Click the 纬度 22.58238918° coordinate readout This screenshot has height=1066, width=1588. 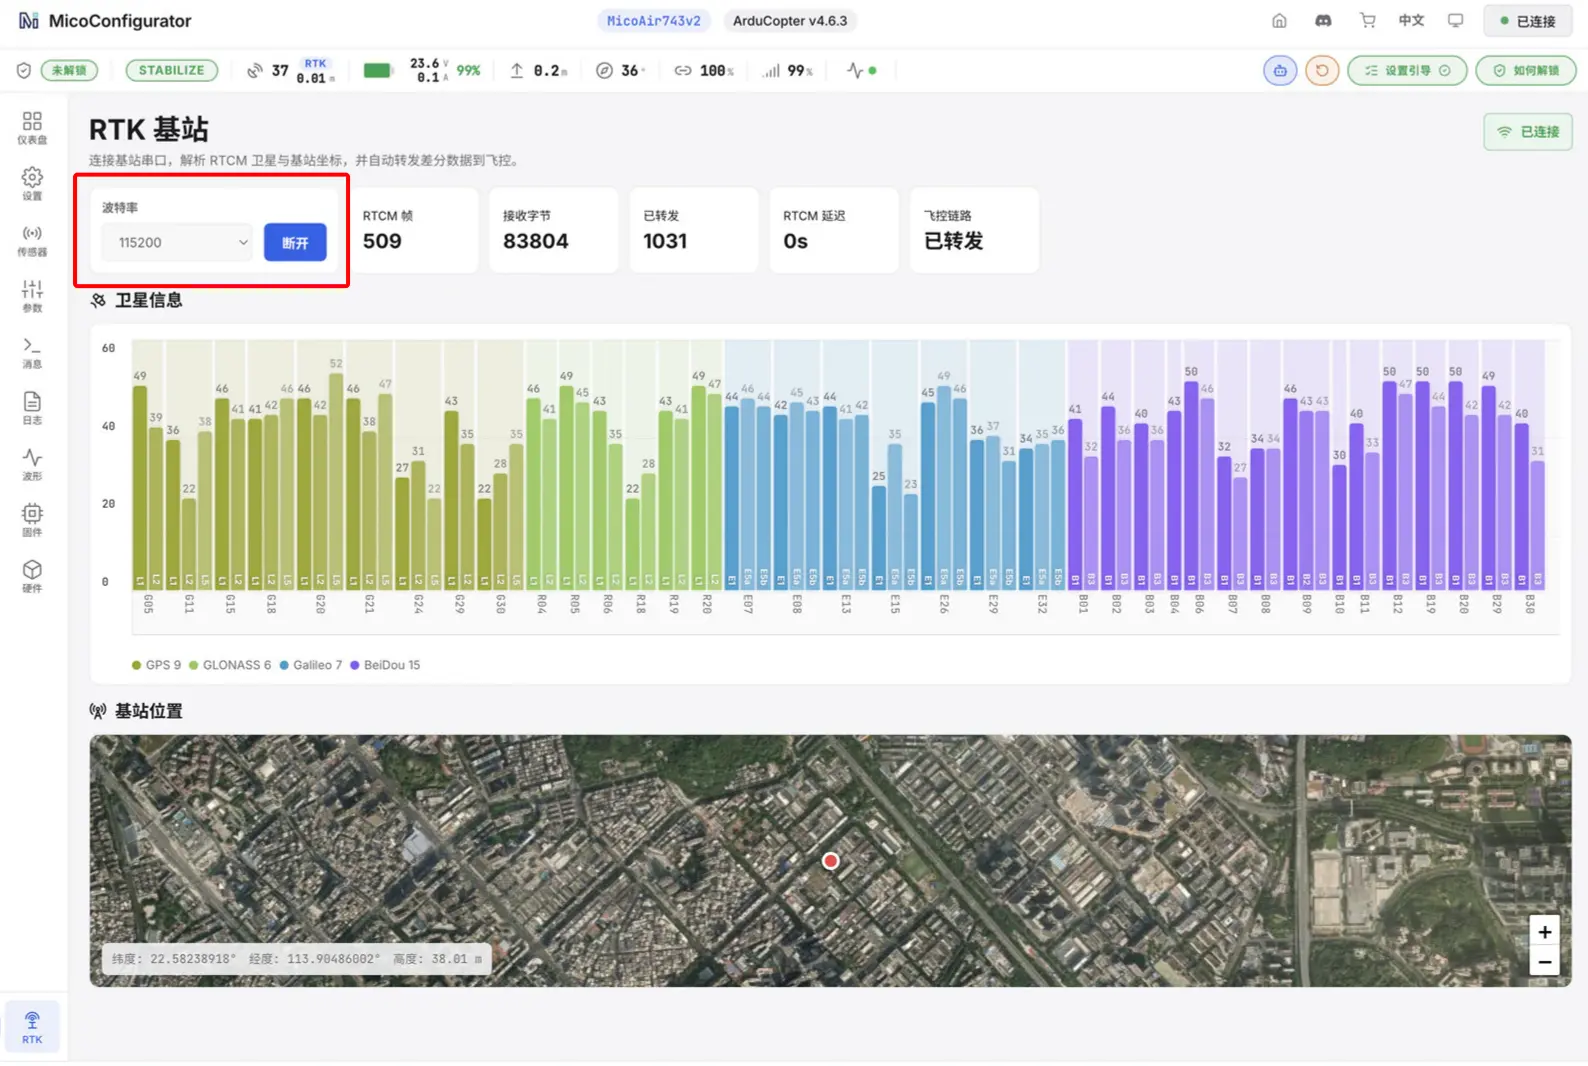pyautogui.click(x=174, y=959)
